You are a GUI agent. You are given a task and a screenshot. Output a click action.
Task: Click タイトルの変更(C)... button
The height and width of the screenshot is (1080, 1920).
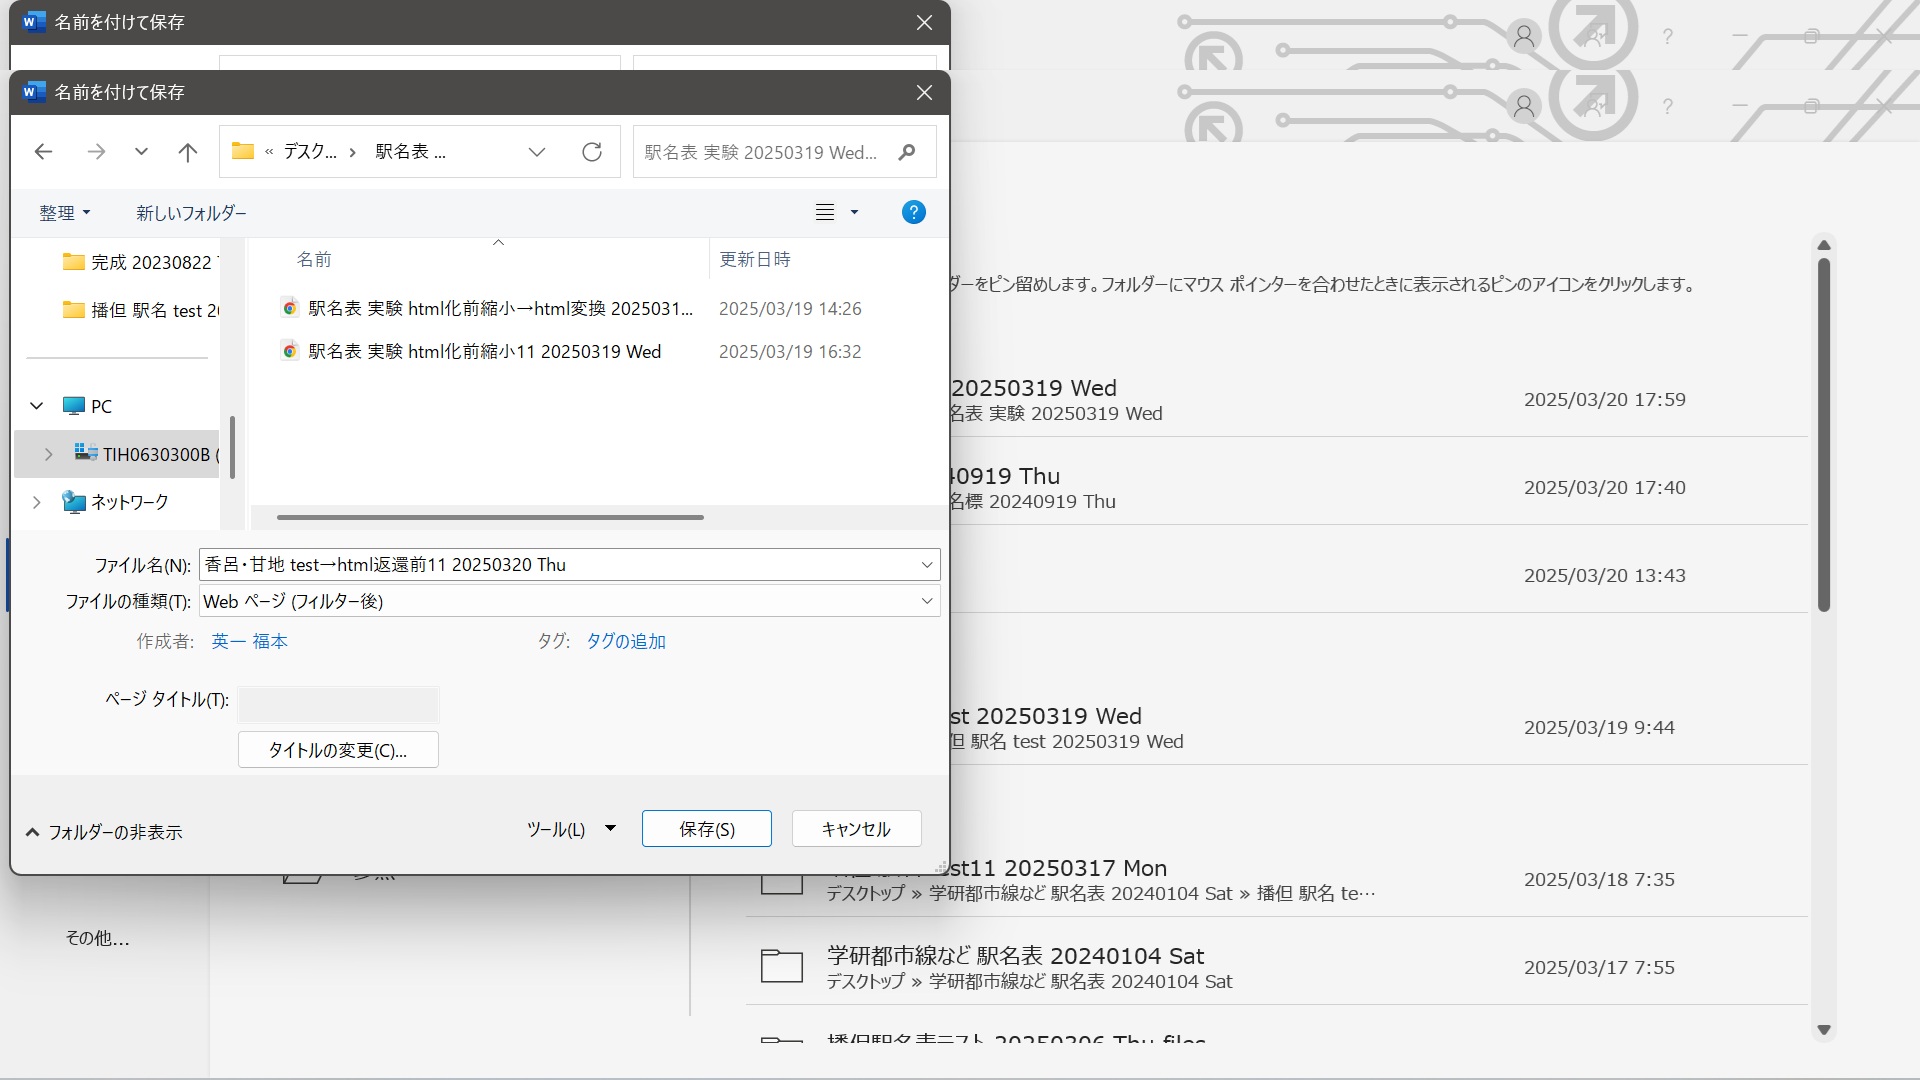coord(338,750)
